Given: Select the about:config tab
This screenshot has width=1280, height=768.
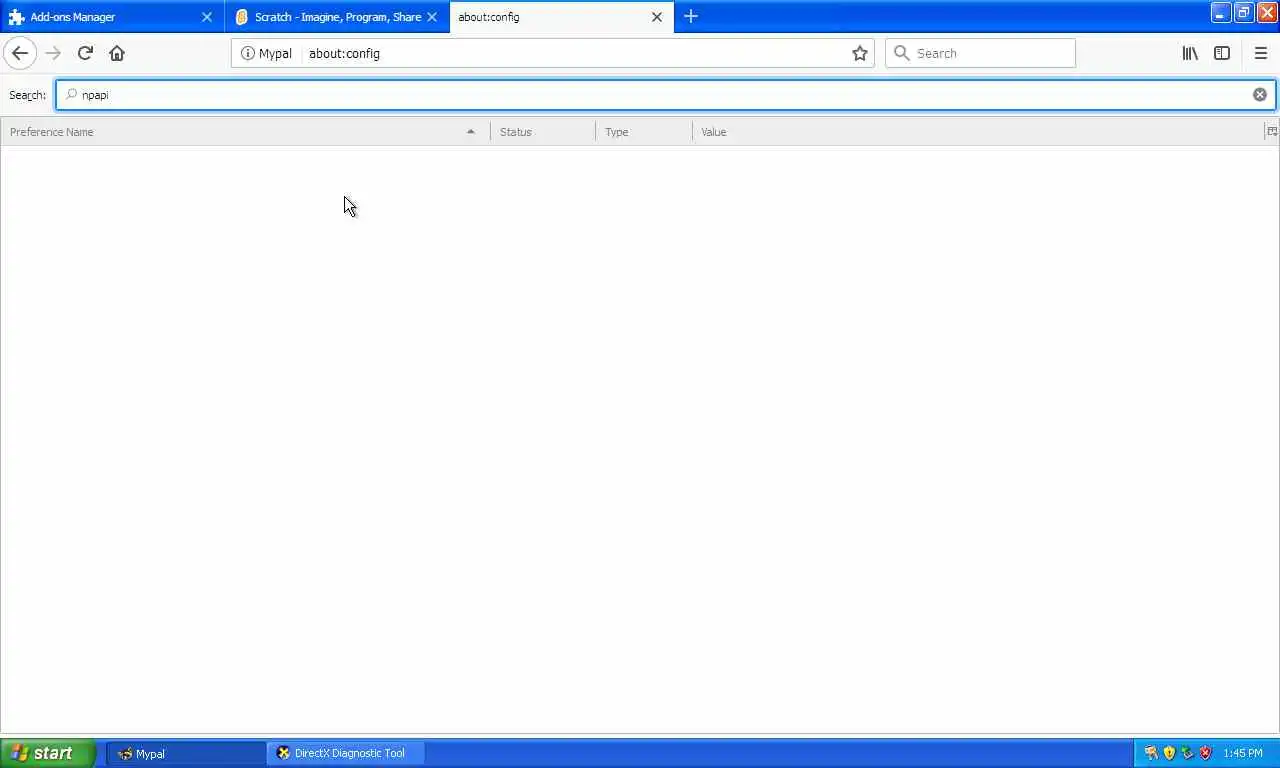Looking at the screenshot, I should [x=562, y=17].
